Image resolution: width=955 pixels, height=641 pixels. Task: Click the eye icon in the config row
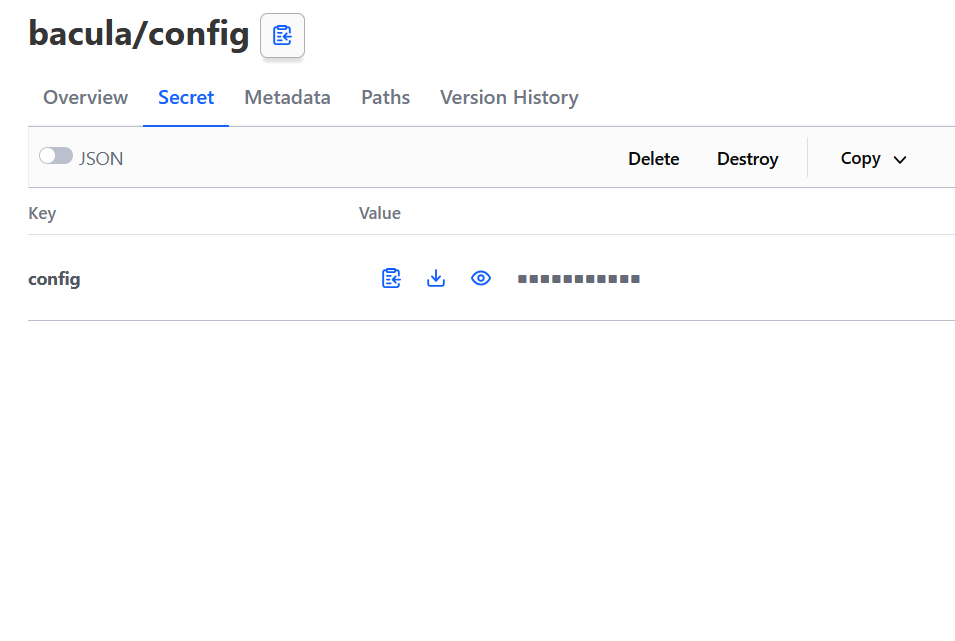pos(481,278)
